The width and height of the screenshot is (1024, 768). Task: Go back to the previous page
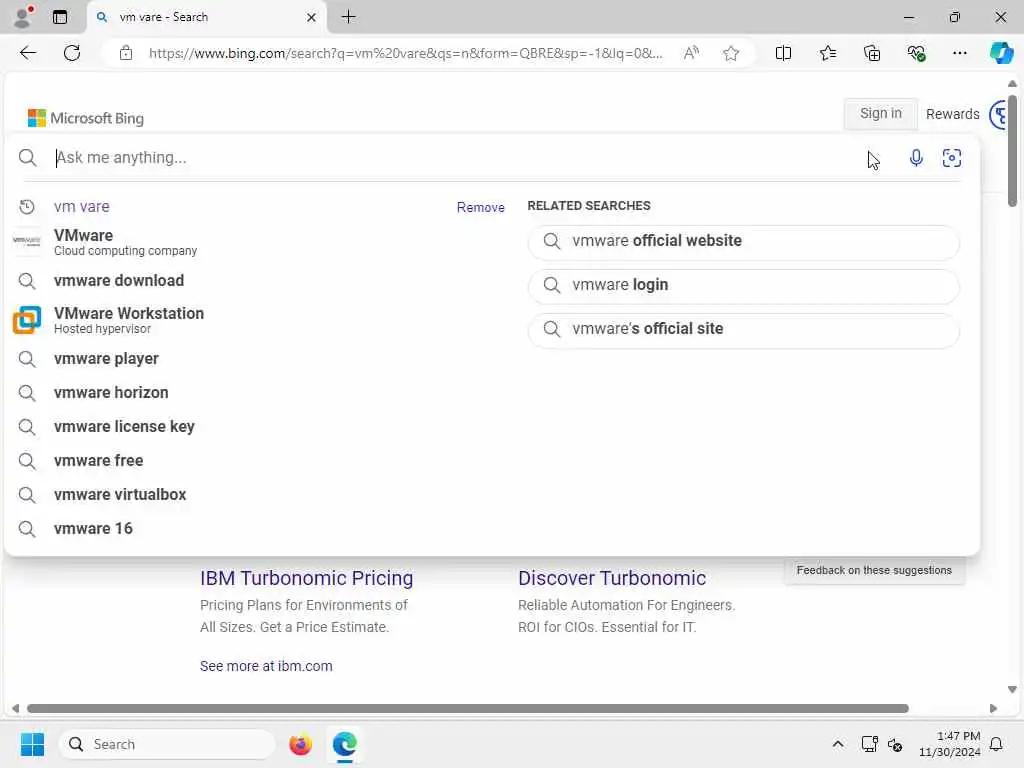point(27,53)
